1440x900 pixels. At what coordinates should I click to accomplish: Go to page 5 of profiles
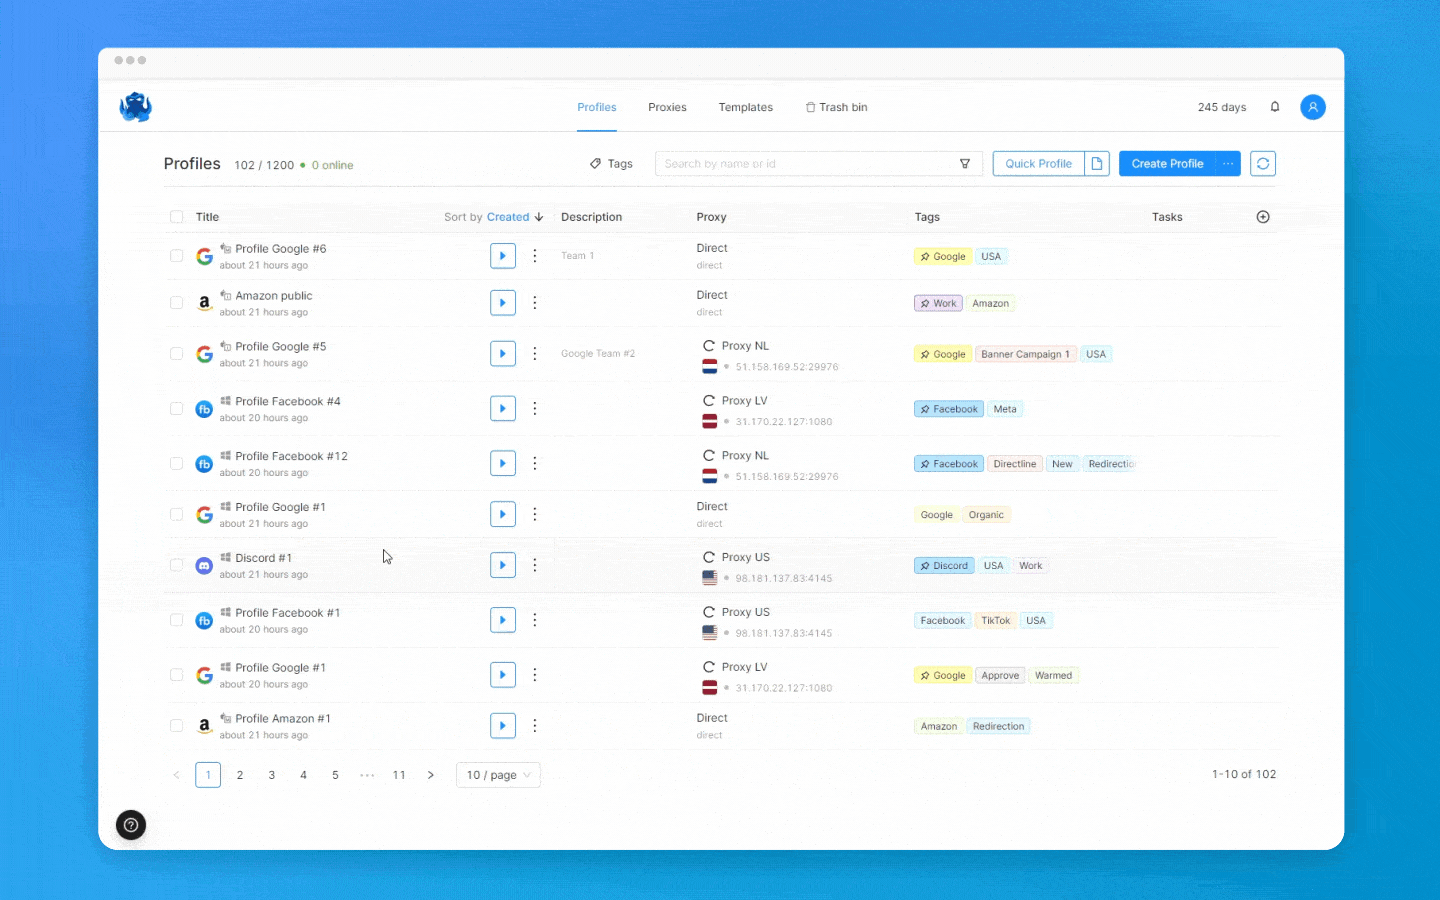tap(335, 774)
